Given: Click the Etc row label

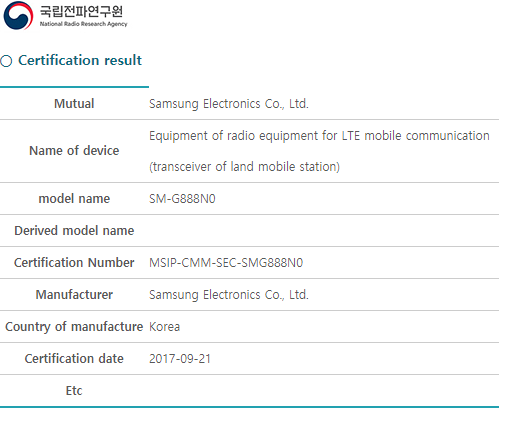Looking at the screenshot, I should coord(74,391).
